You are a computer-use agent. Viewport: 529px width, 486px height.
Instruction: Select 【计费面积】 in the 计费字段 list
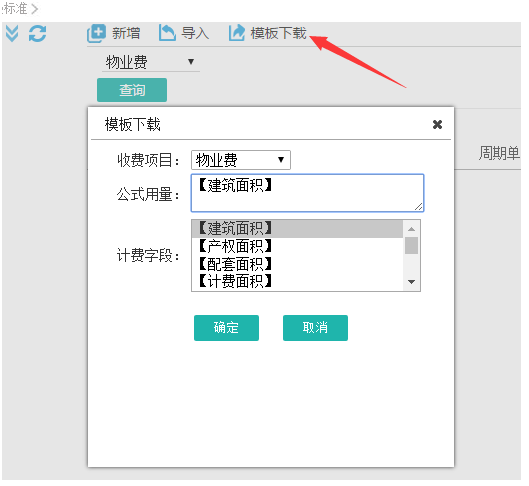pyautogui.click(x=297, y=281)
